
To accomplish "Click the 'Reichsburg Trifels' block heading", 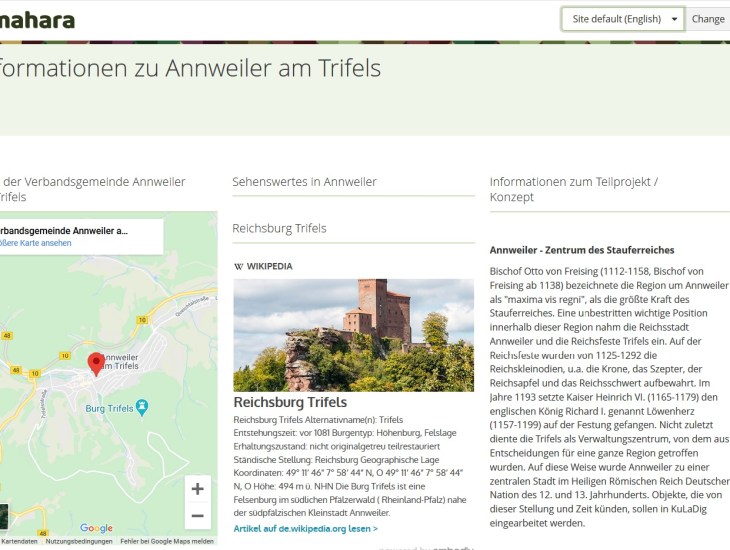I will pos(279,228).
